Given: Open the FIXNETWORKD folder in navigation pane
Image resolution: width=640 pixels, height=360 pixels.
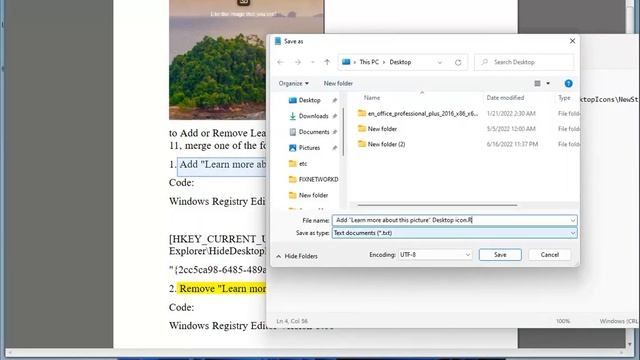Looking at the screenshot, I should [313, 179].
